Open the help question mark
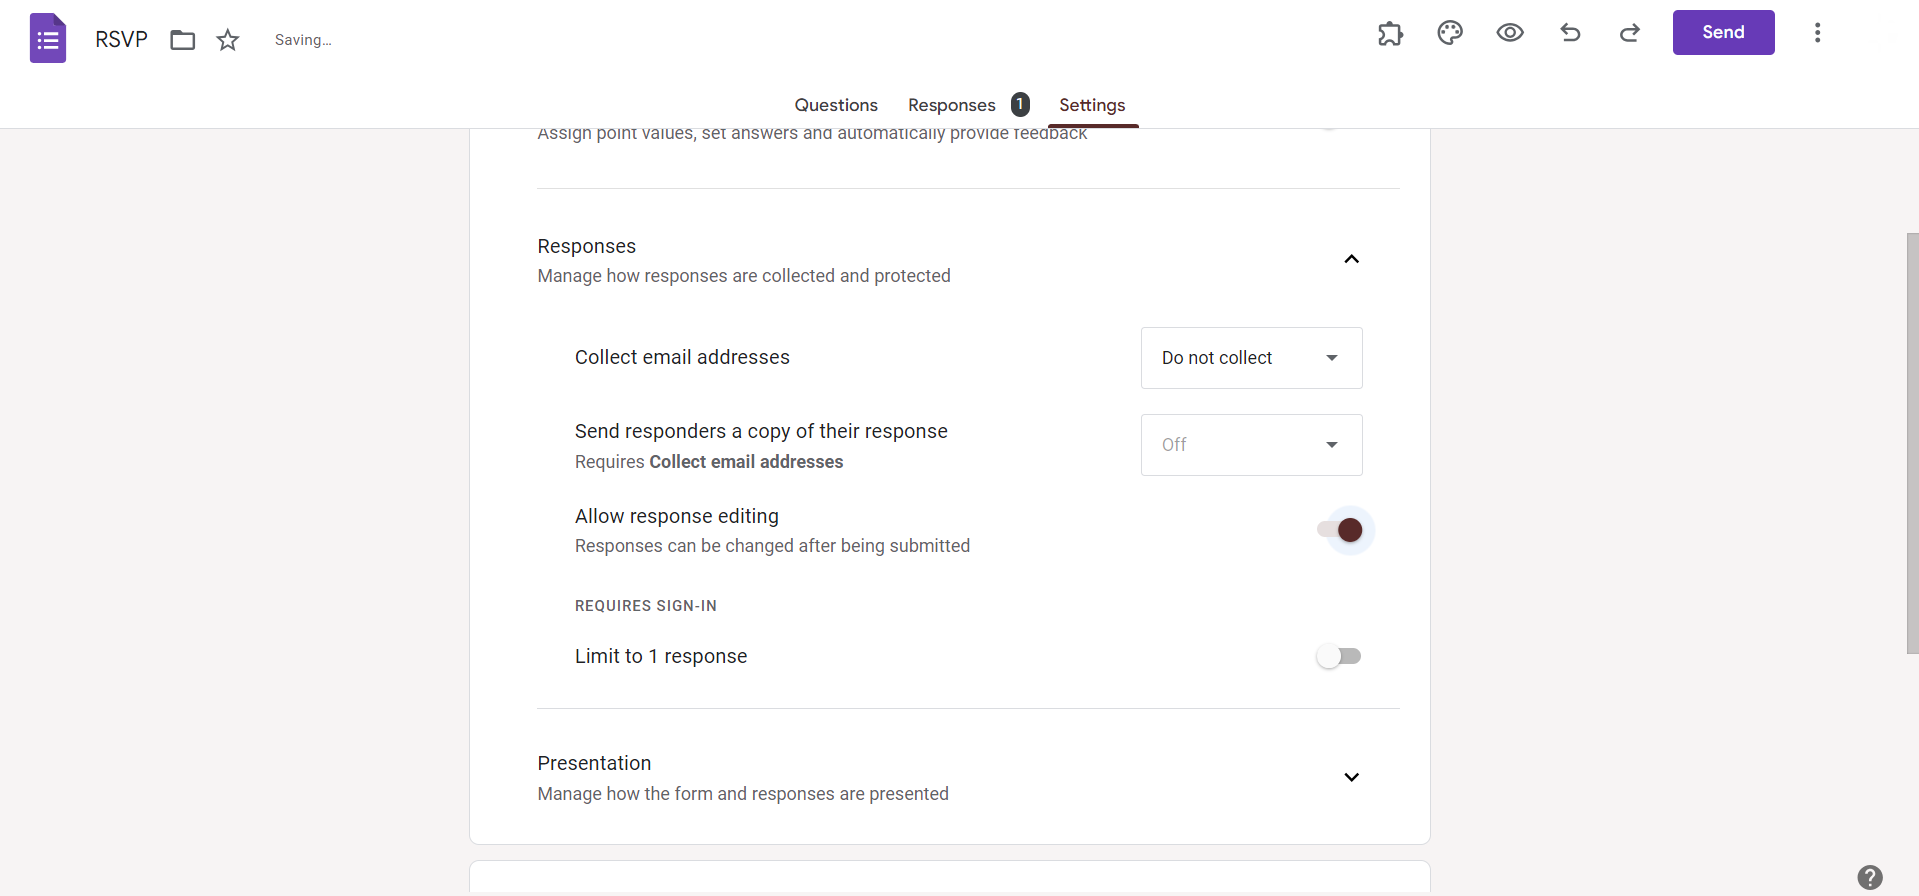1919x896 pixels. (x=1869, y=877)
